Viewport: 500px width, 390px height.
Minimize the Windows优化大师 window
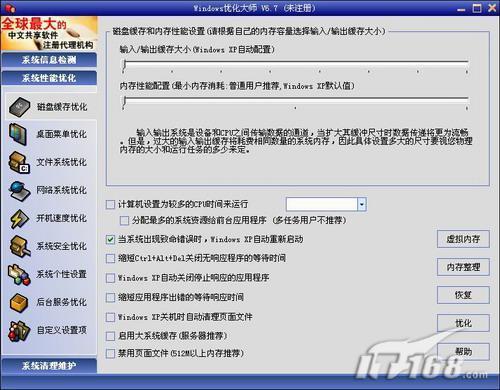click(x=461, y=9)
